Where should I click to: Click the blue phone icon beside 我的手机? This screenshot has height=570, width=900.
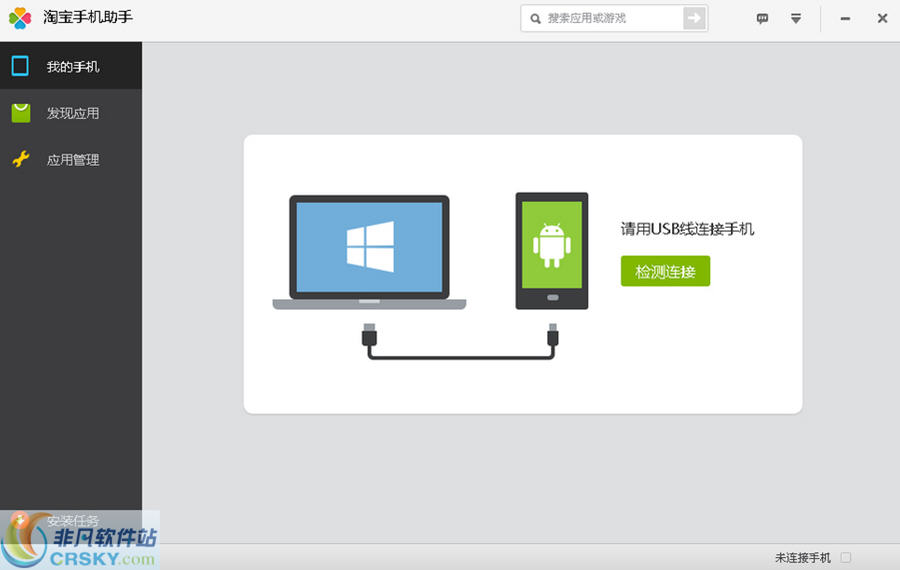tap(20, 66)
